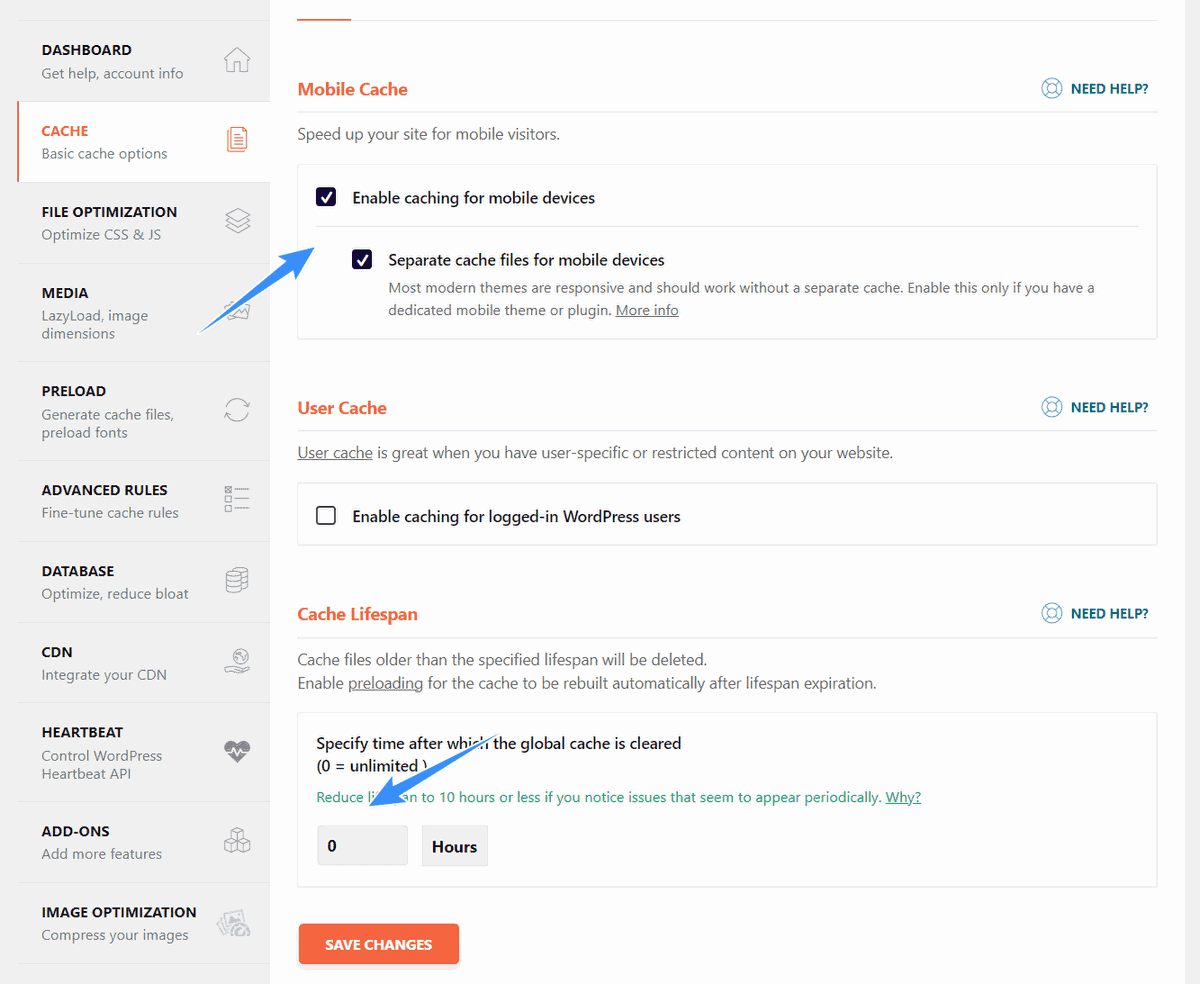Viewport: 1200px width, 984px height.
Task: Open the Dashboard menu section
Action: click(144, 61)
